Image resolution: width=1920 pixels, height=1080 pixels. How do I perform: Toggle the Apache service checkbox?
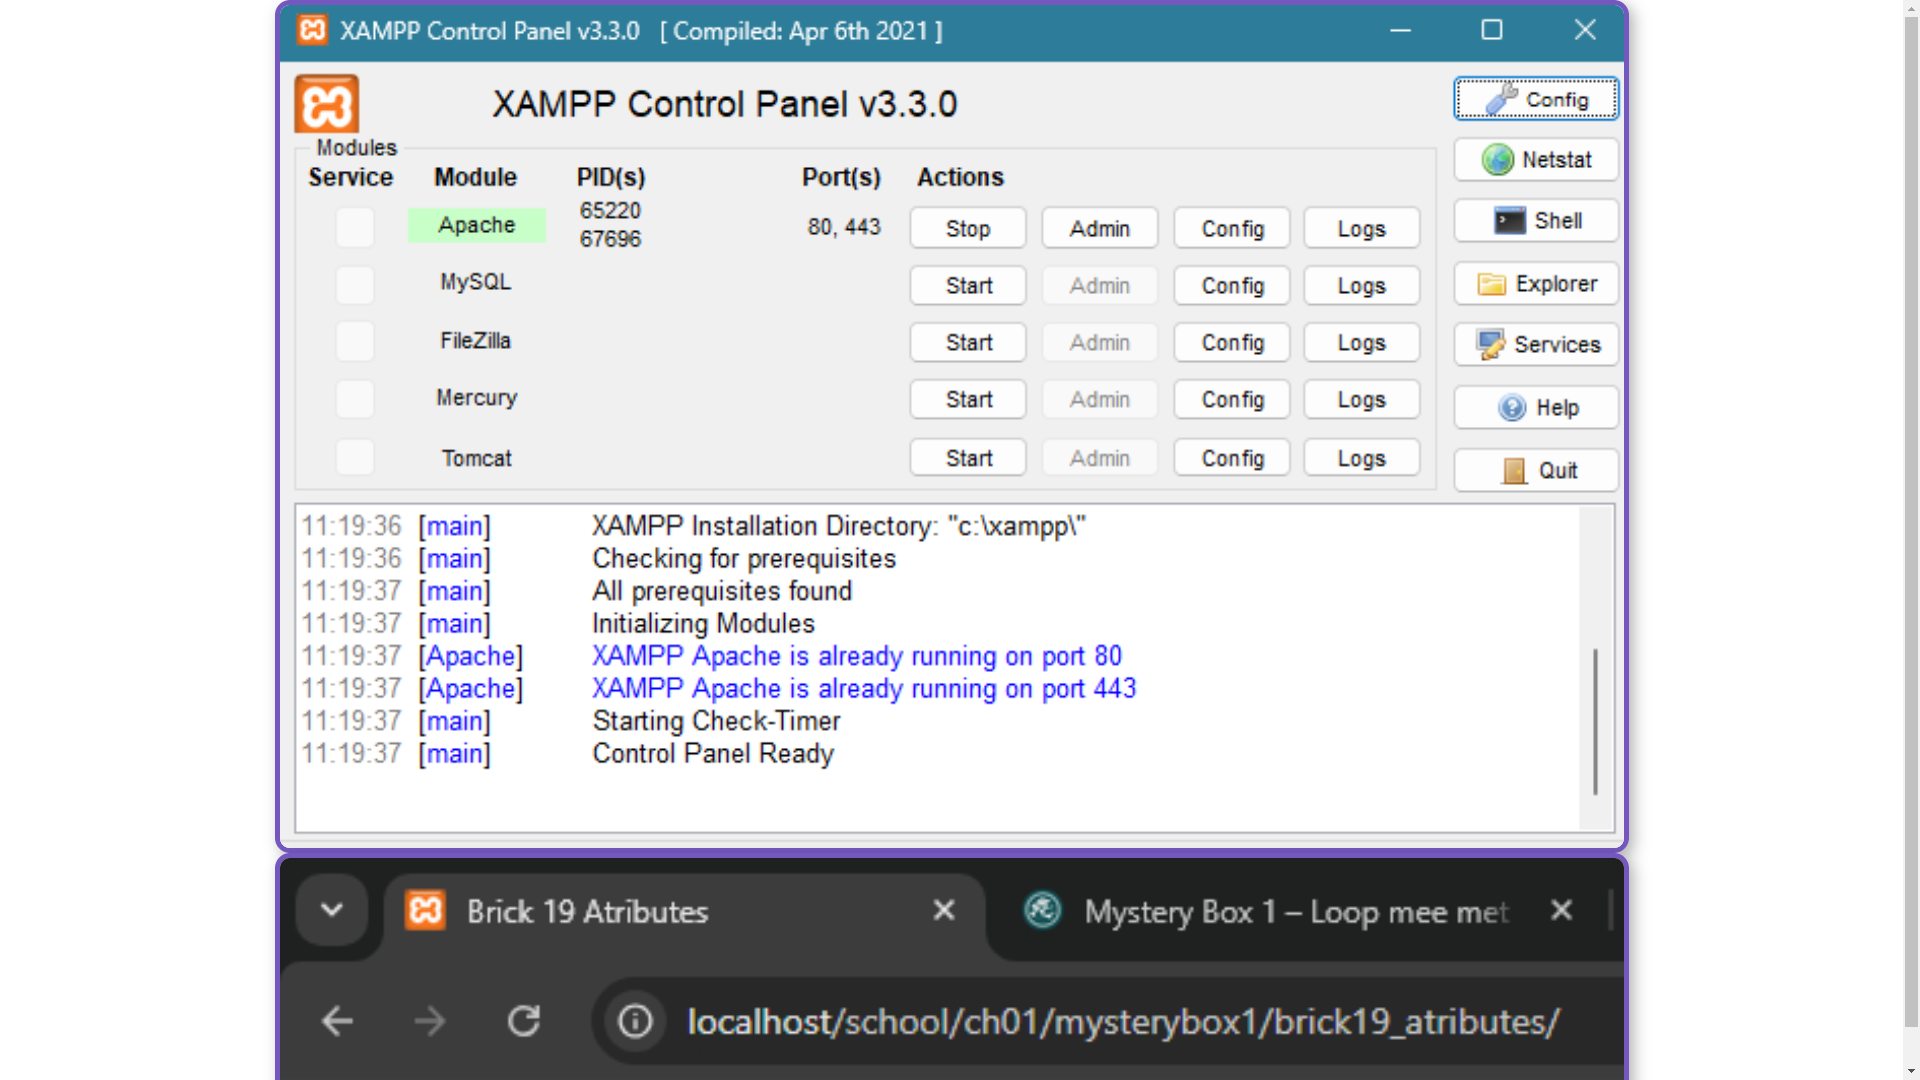tap(355, 228)
